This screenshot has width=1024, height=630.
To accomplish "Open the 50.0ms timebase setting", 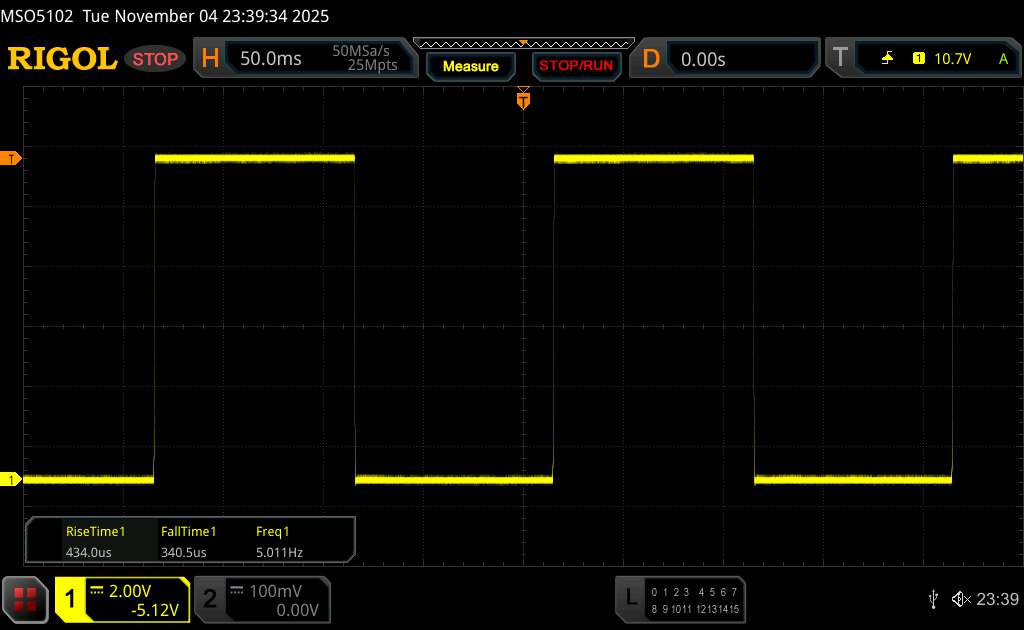I will [x=271, y=59].
